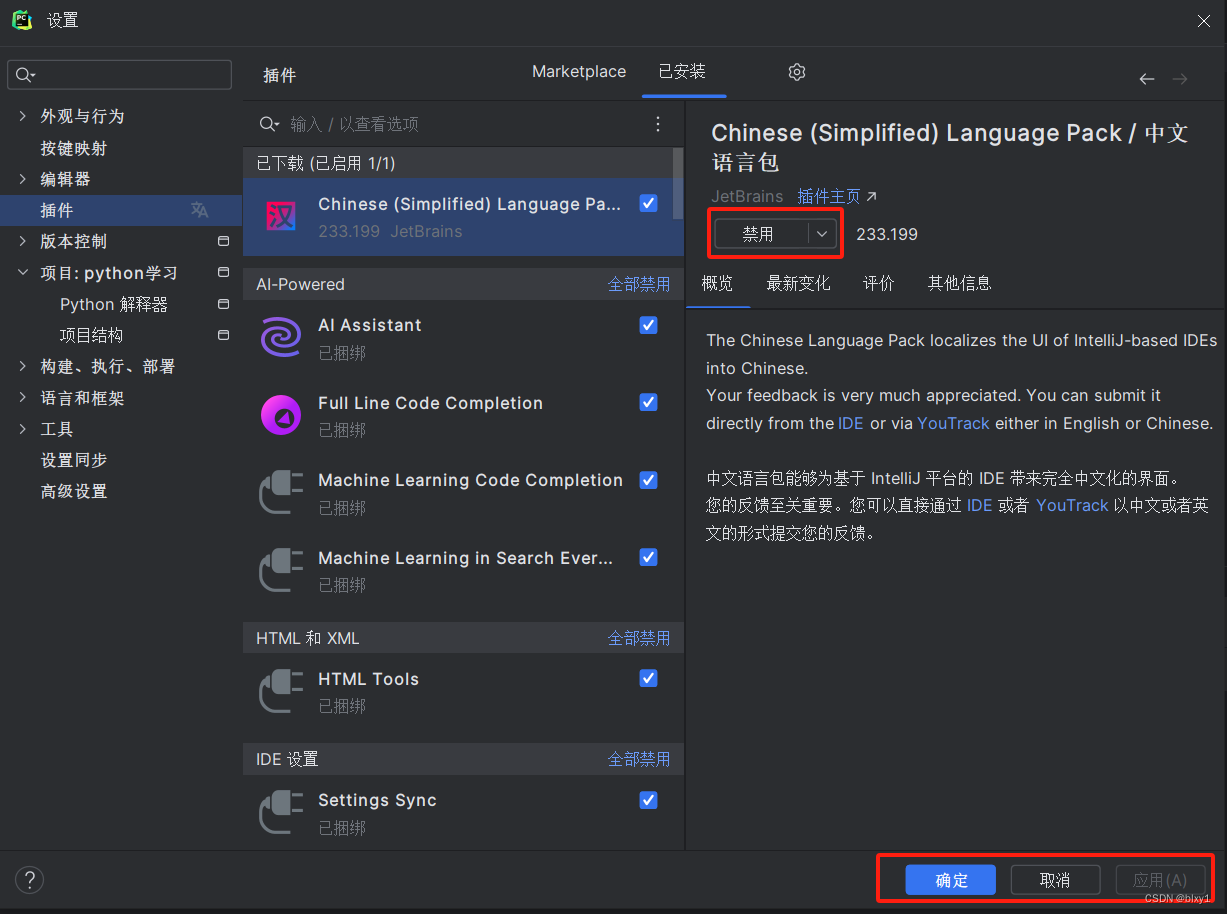Click the PyCharm logo icon
The width and height of the screenshot is (1227, 914).
click(x=21, y=20)
